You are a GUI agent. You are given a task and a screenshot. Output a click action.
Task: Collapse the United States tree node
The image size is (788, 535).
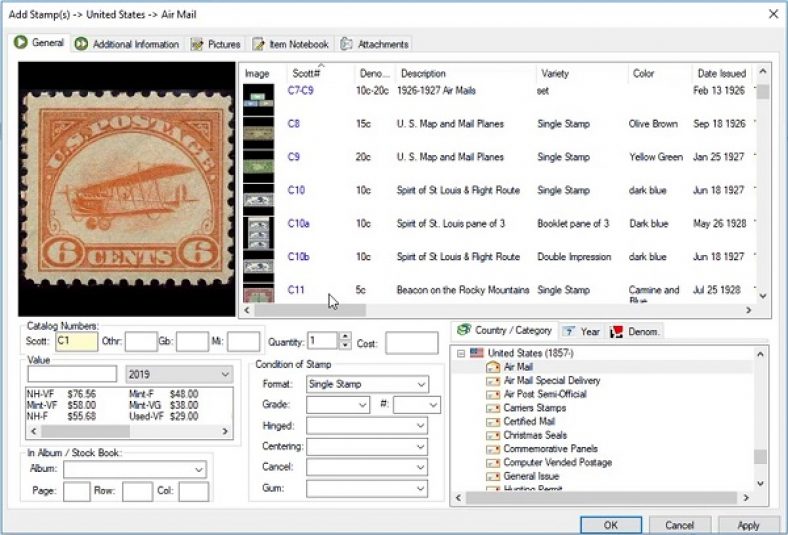(x=460, y=353)
